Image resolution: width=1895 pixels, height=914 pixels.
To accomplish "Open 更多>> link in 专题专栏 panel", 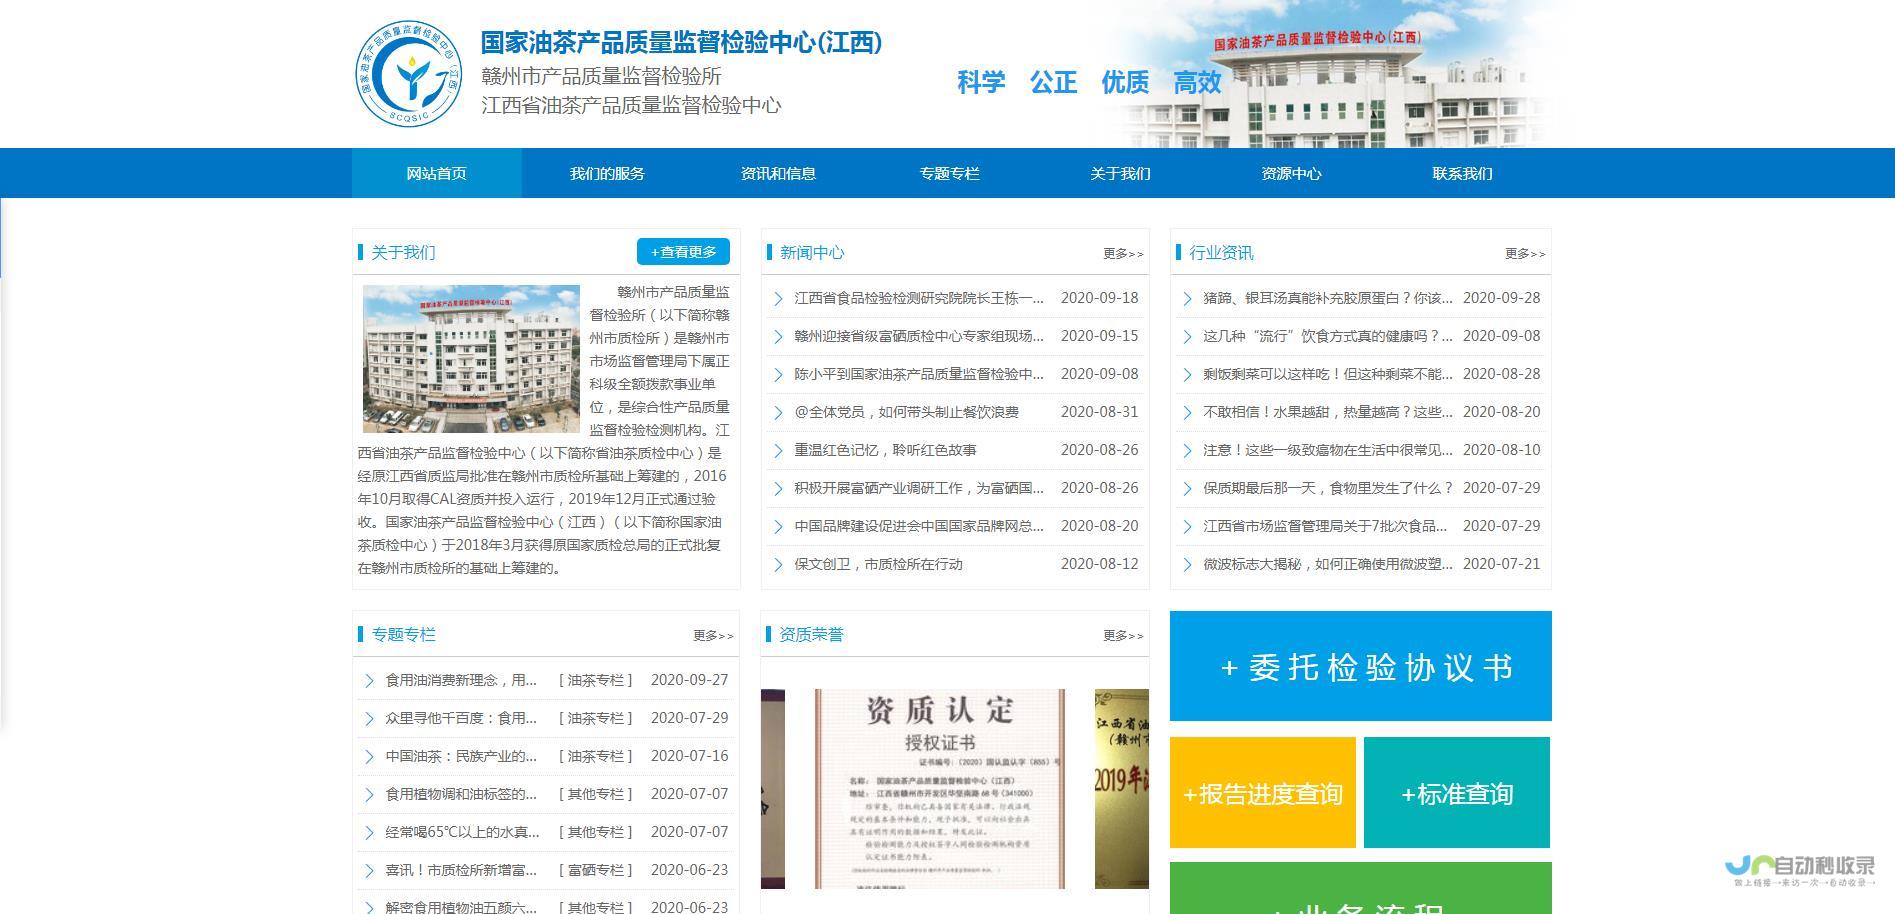I will 713,636.
